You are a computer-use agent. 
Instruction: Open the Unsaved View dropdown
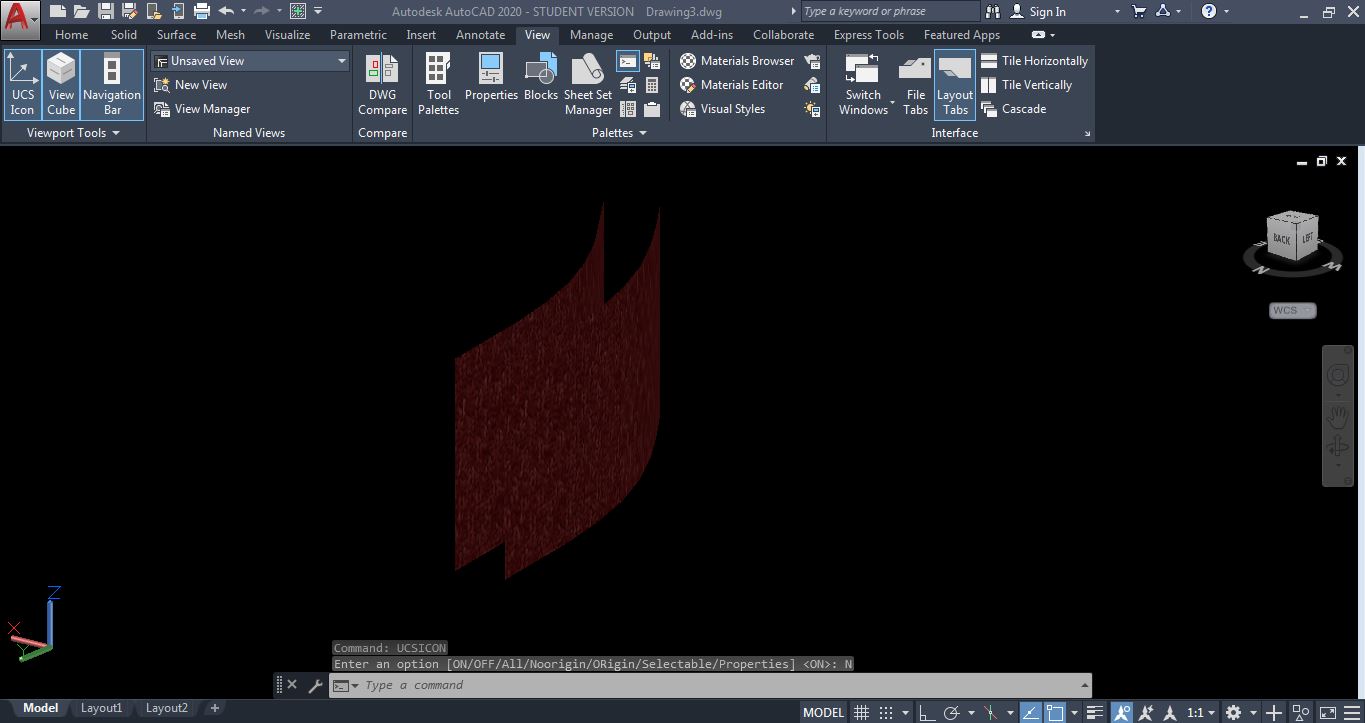[342, 60]
